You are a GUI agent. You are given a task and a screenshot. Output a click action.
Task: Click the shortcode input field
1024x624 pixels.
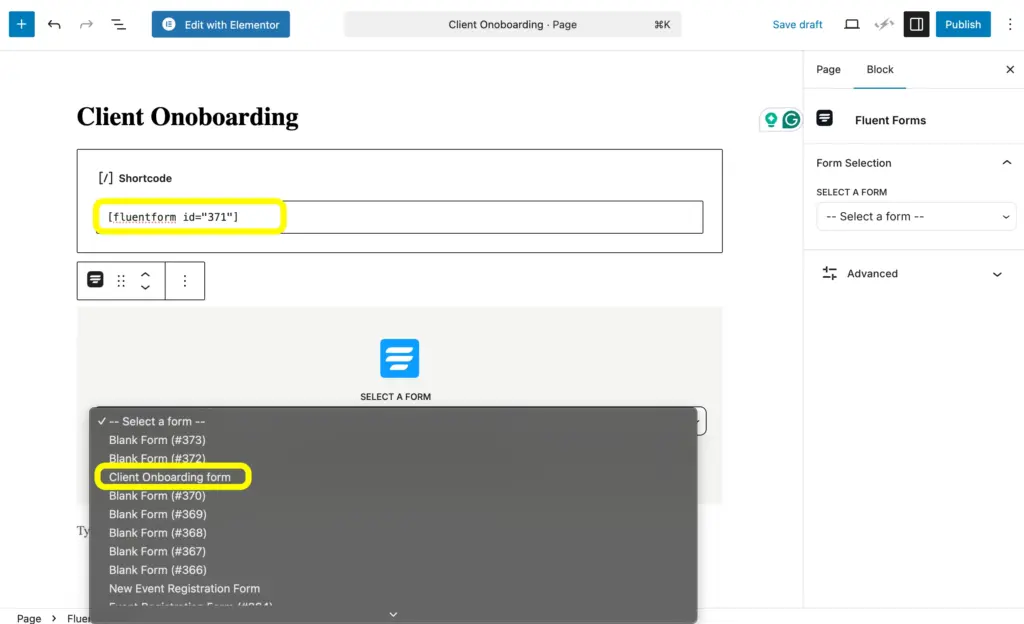coord(400,217)
